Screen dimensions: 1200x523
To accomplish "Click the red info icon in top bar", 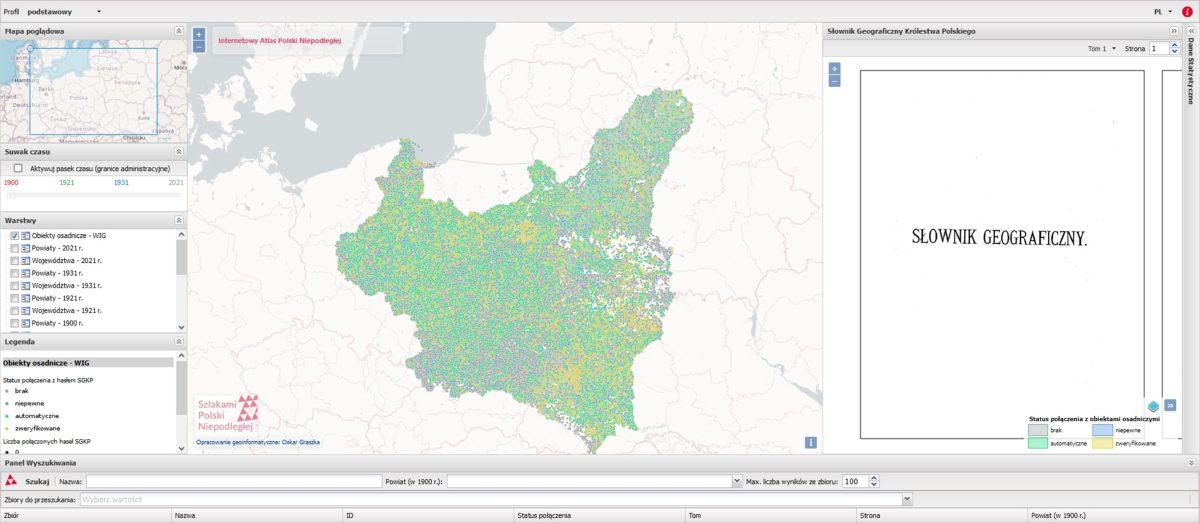I will click(x=1187, y=11).
